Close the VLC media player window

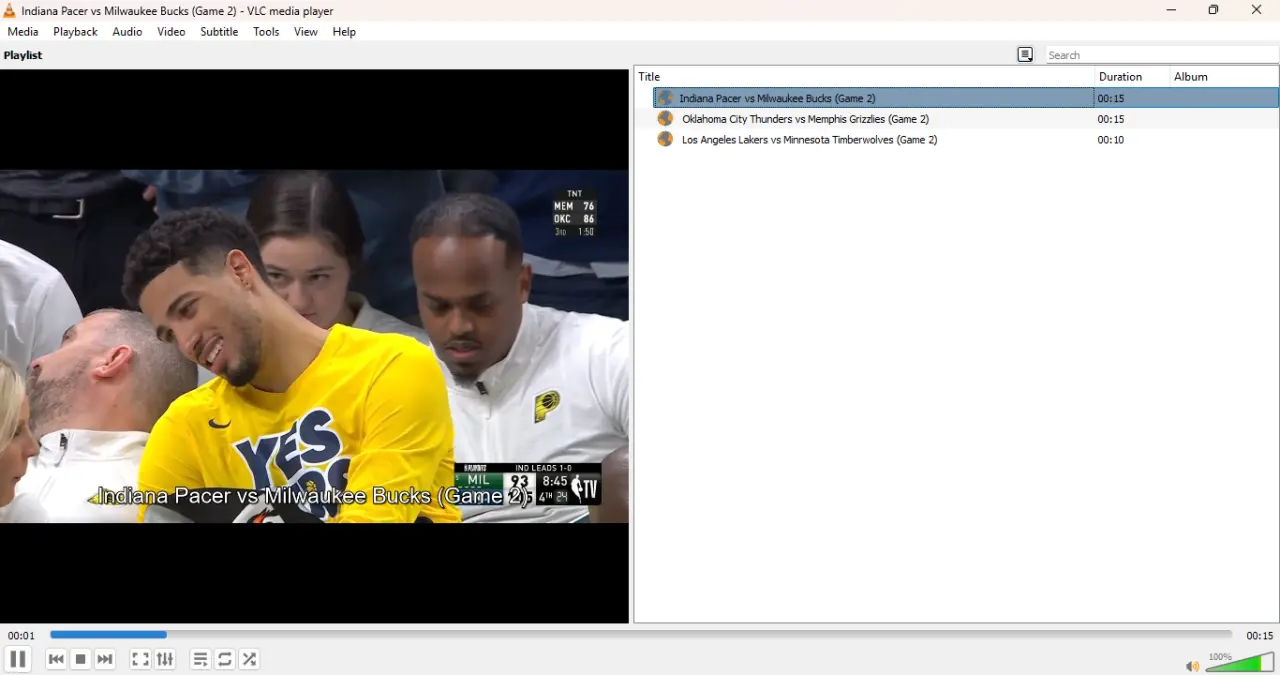1257,11
